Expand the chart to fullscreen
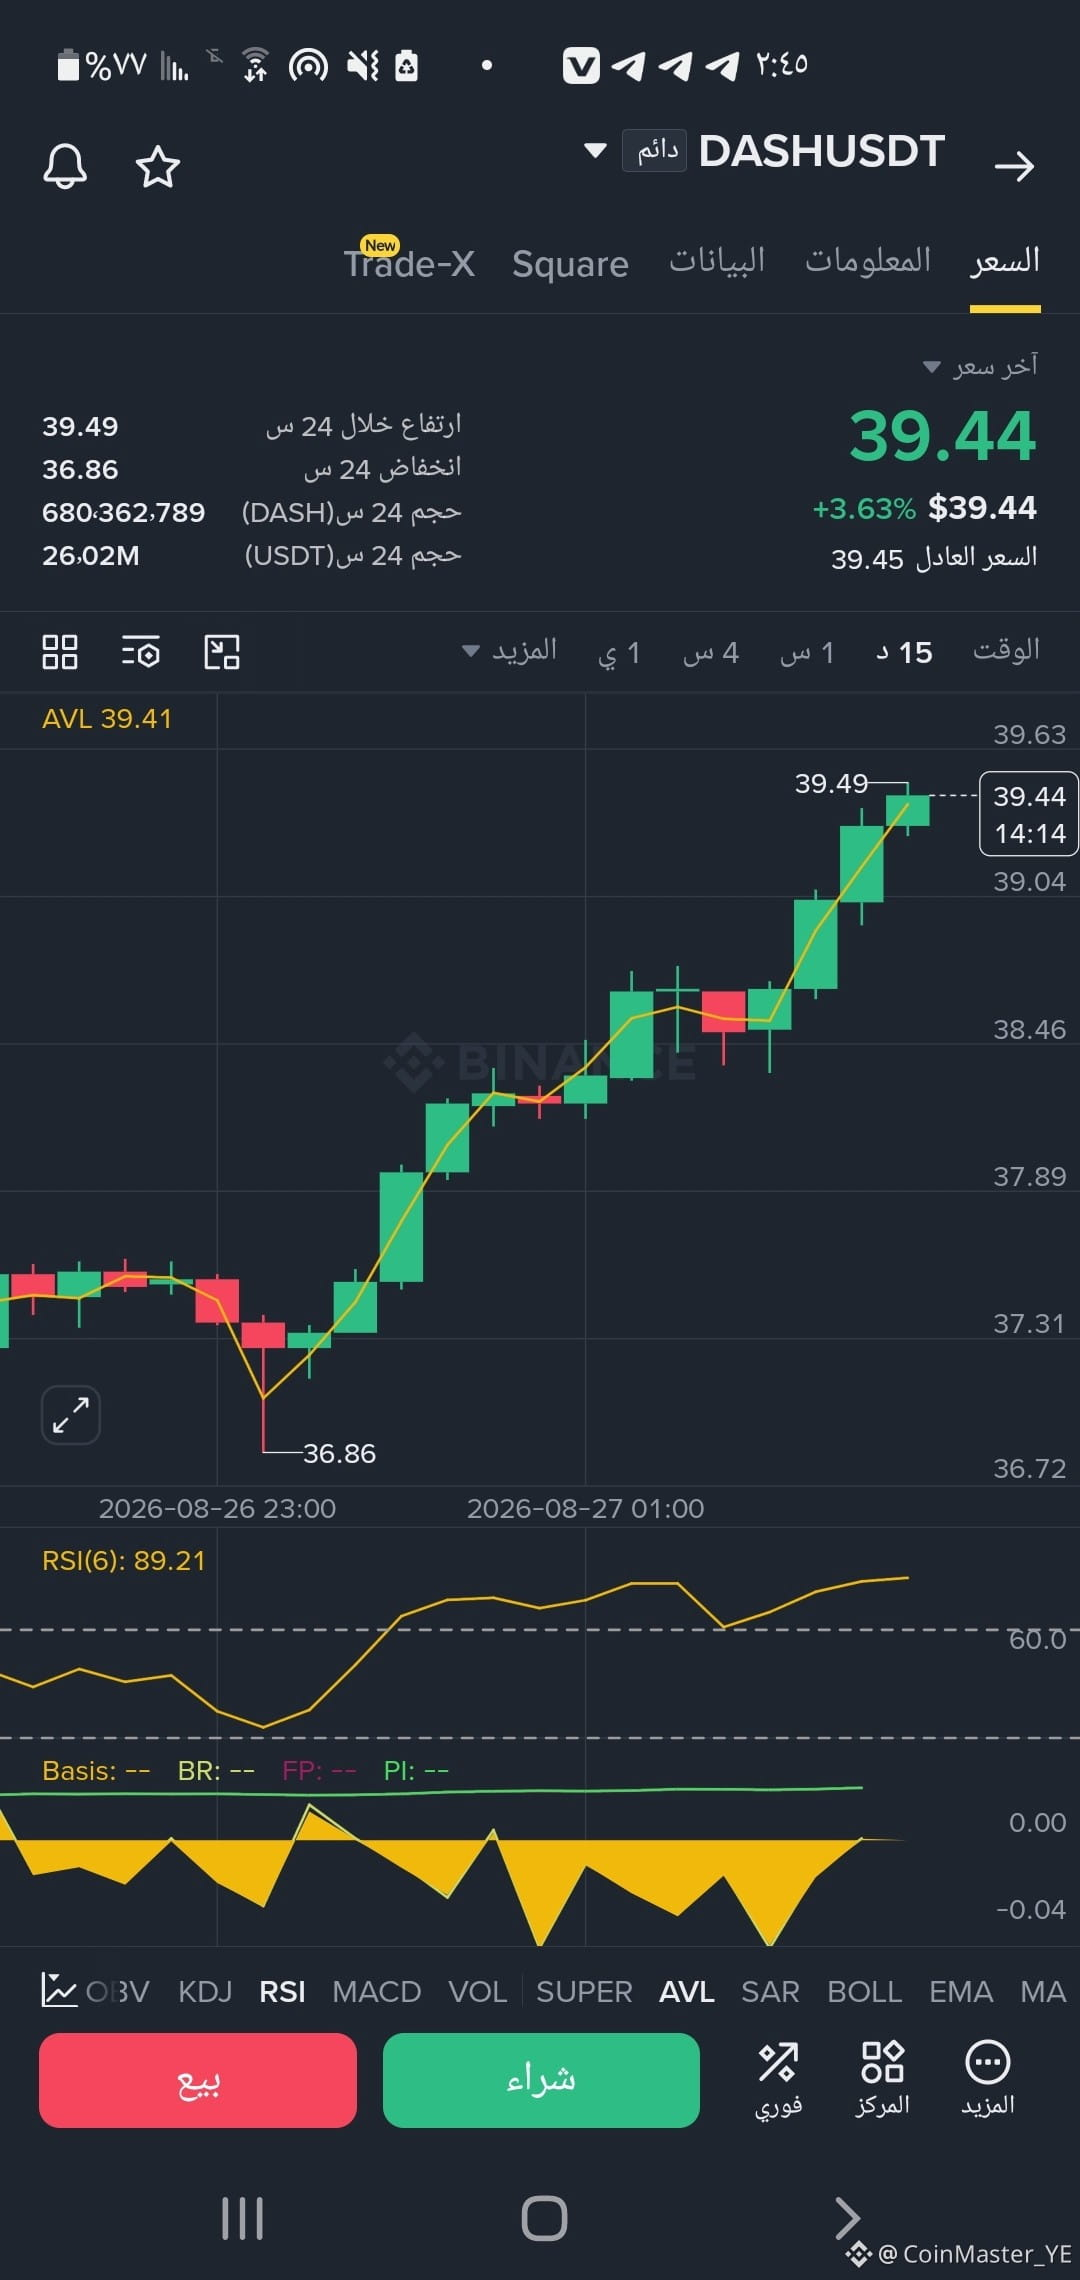 [x=71, y=1415]
